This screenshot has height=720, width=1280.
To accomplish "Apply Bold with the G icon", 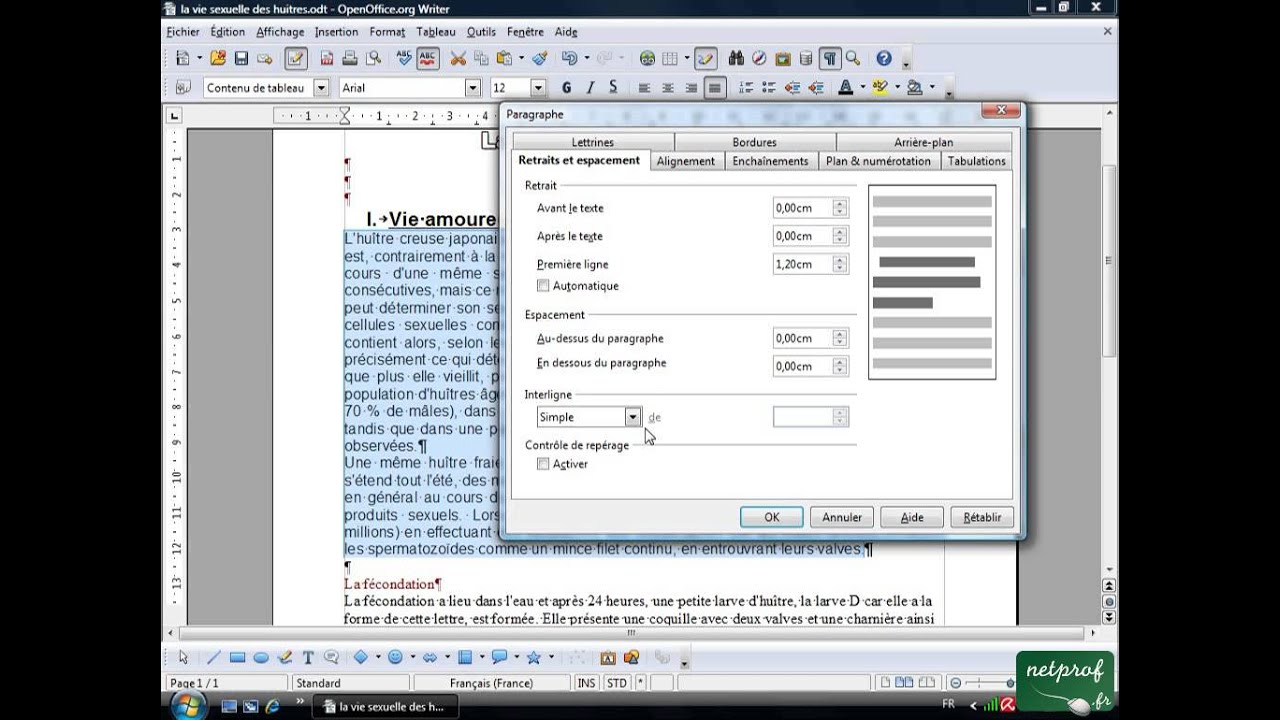I will [566, 88].
